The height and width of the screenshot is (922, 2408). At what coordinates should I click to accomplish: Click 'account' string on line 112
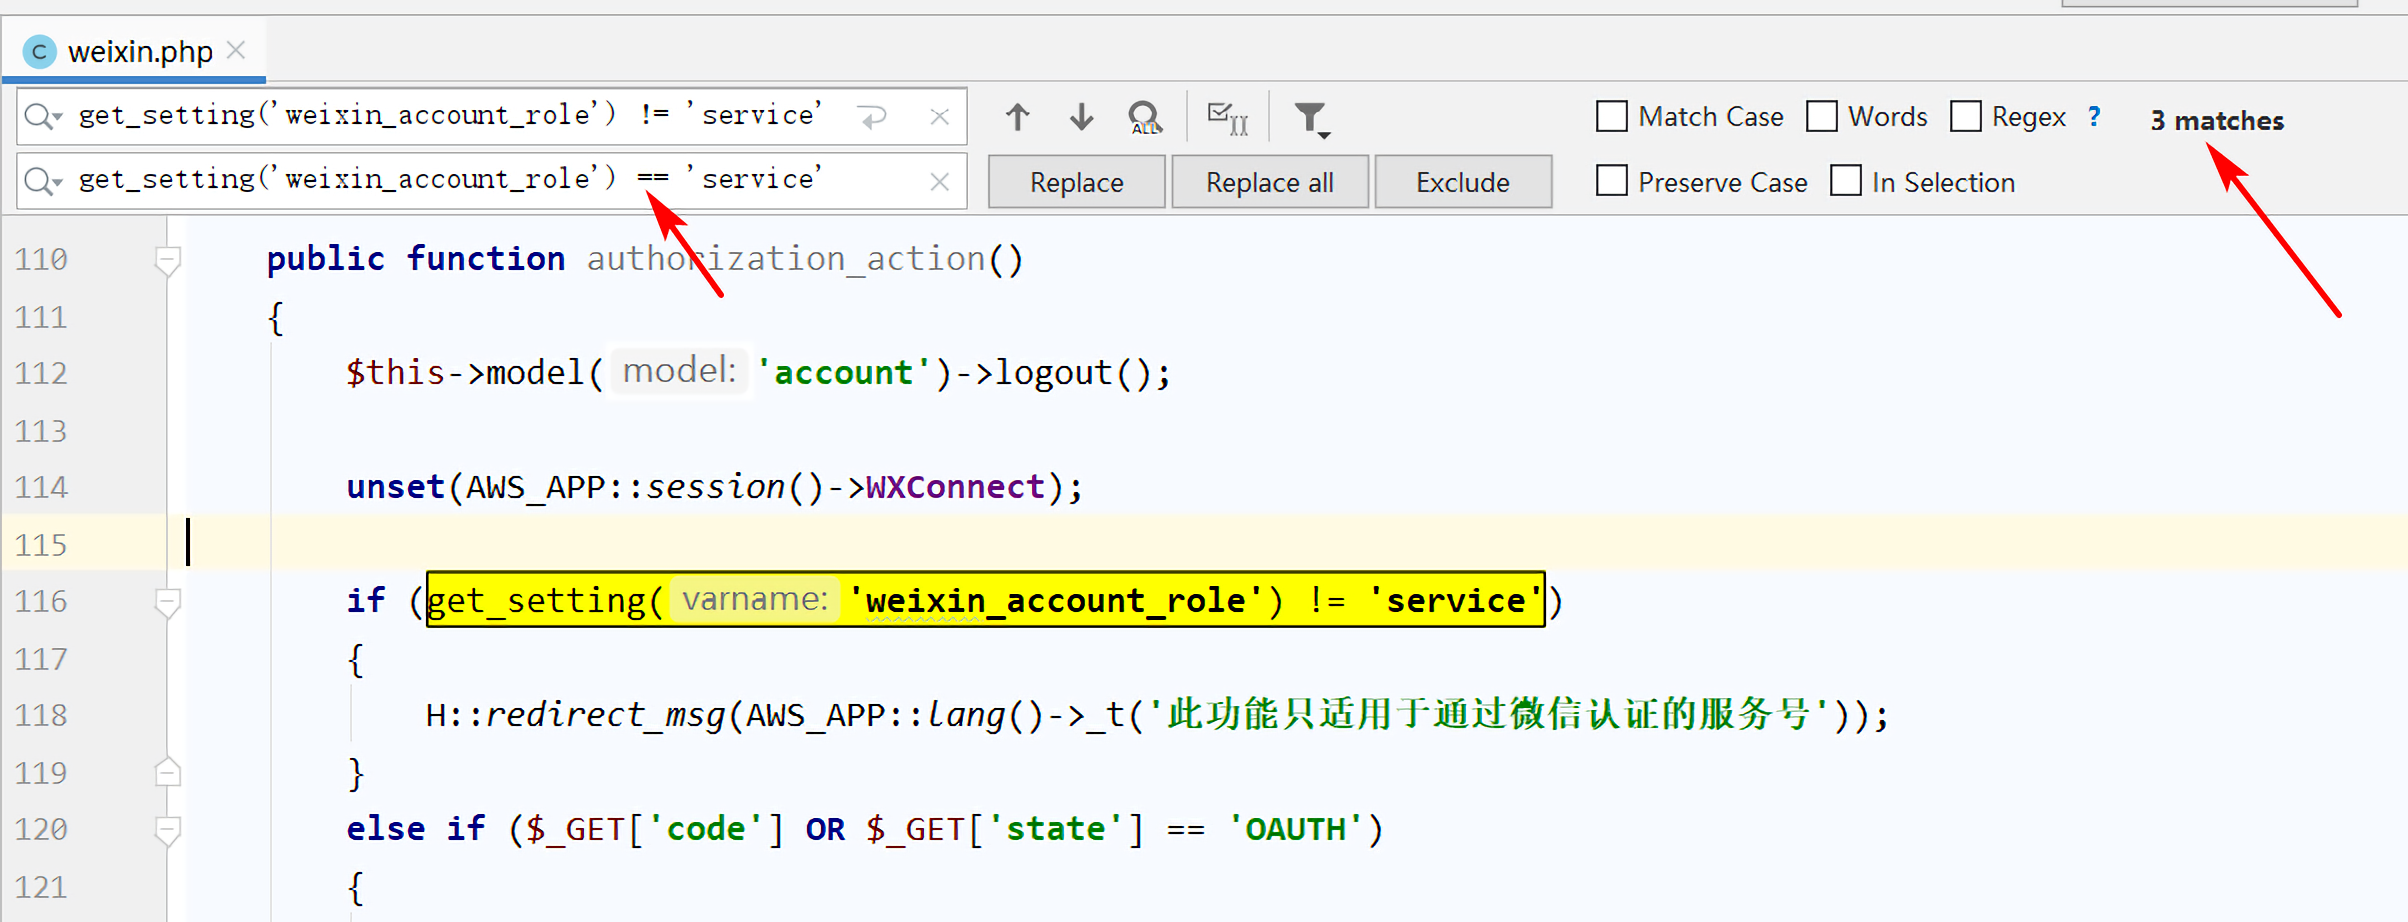(843, 373)
